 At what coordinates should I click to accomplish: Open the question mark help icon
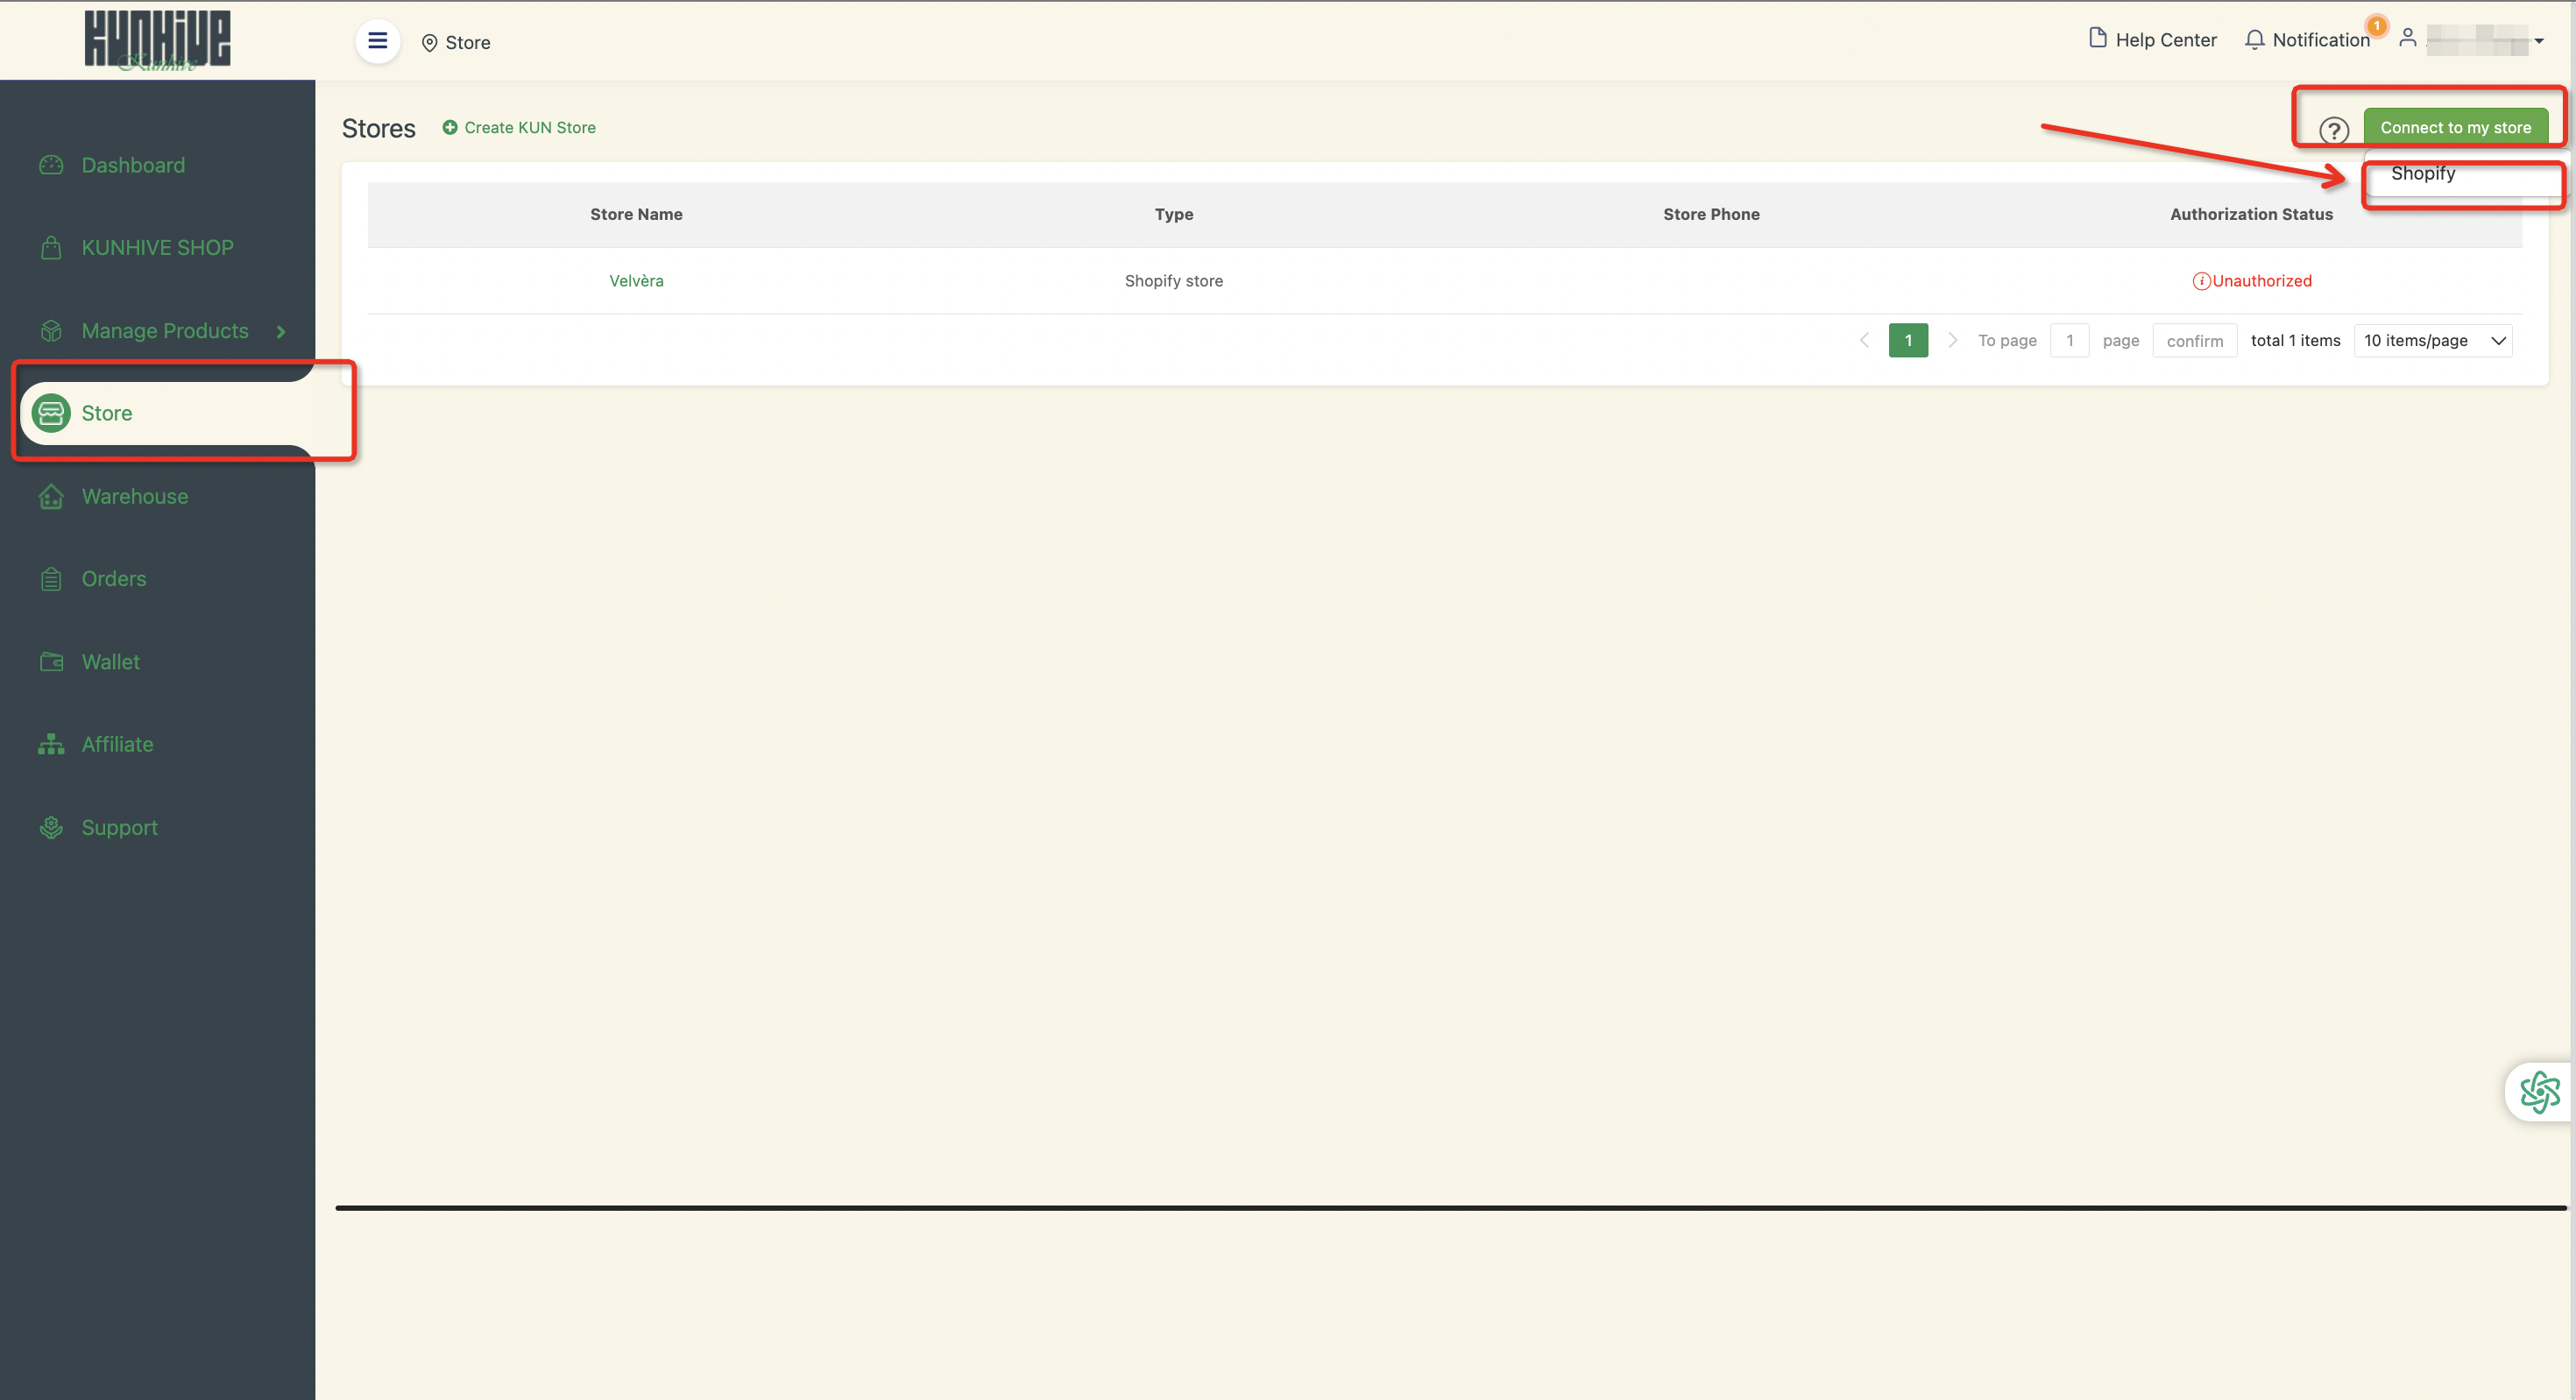2333,130
